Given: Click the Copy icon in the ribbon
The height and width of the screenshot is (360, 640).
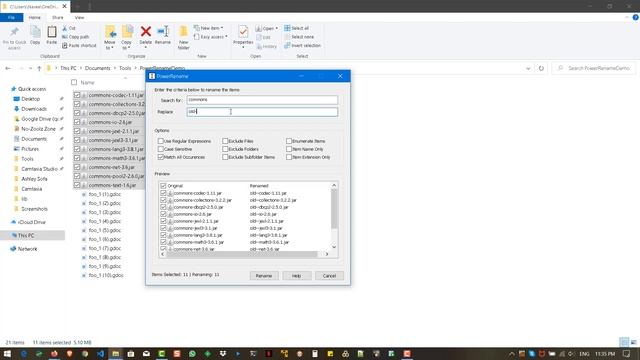Looking at the screenshot, I should [35, 32].
